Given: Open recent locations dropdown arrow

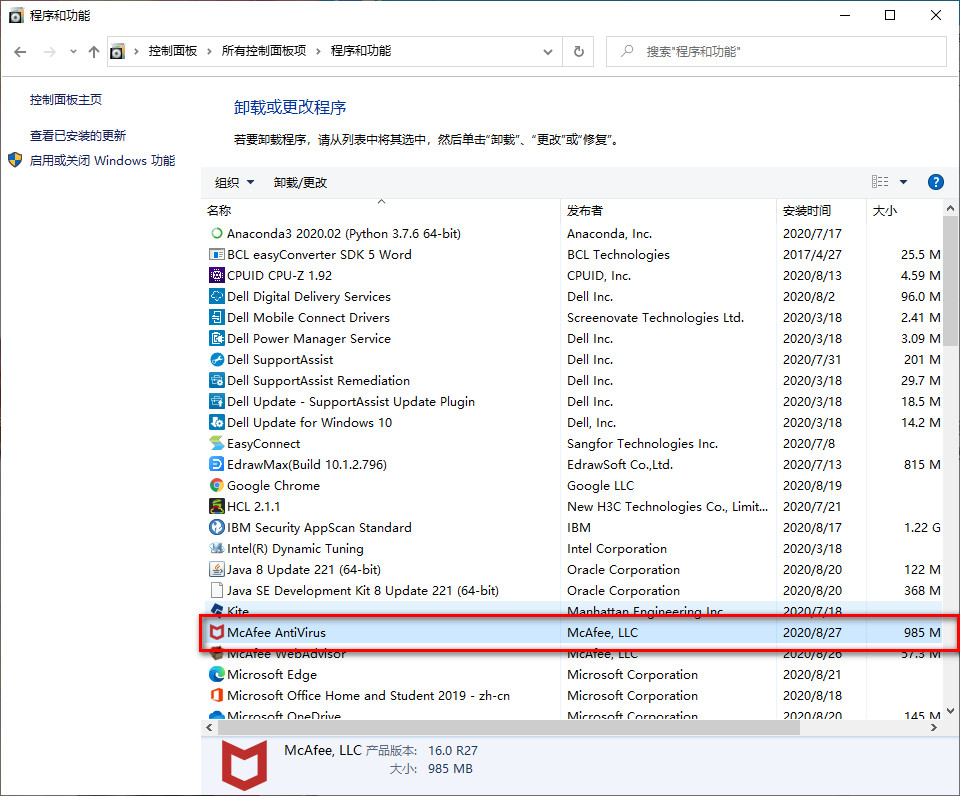Looking at the screenshot, I should pyautogui.click(x=73, y=51).
